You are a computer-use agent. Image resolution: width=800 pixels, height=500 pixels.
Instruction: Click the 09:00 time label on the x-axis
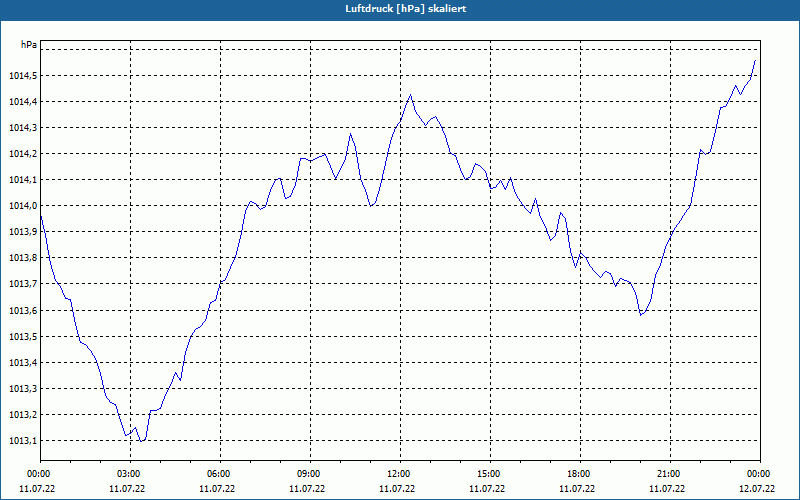coord(308,474)
